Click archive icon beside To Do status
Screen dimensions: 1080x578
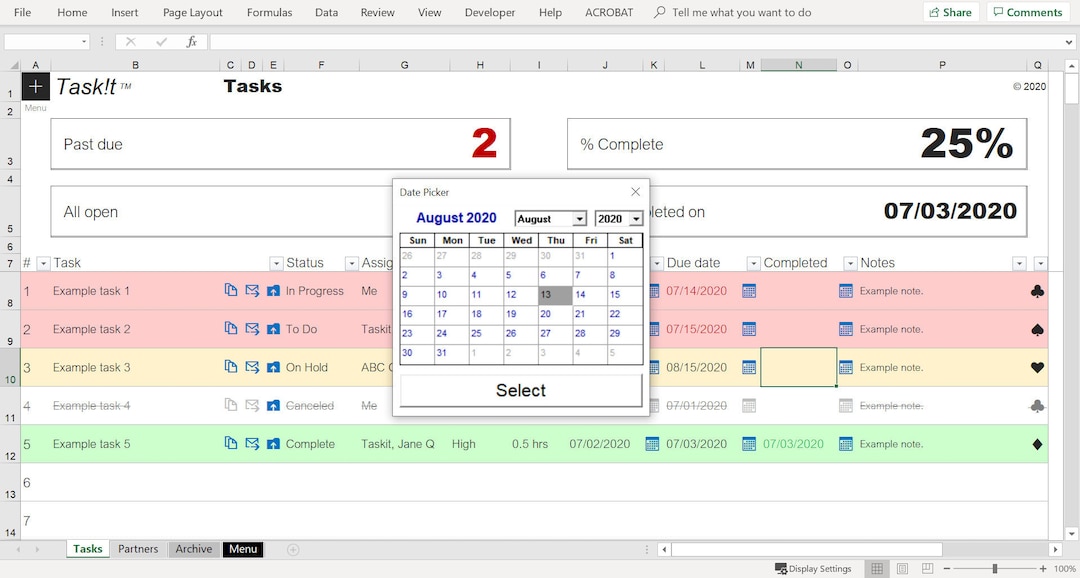273,329
